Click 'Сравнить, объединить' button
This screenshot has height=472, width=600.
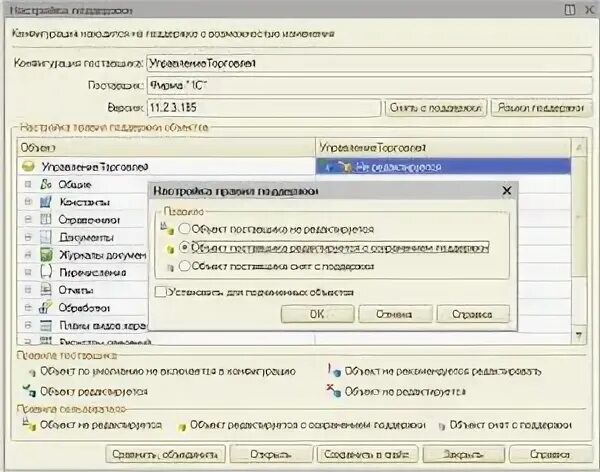coord(165,454)
